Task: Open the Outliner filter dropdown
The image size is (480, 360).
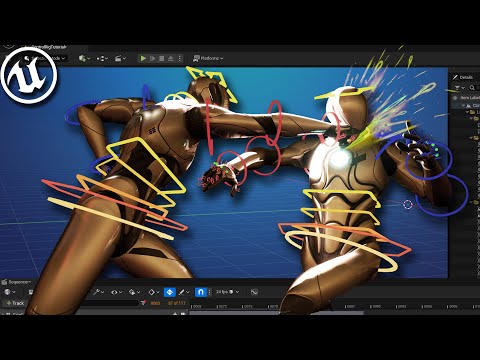Action: pyautogui.click(x=459, y=88)
